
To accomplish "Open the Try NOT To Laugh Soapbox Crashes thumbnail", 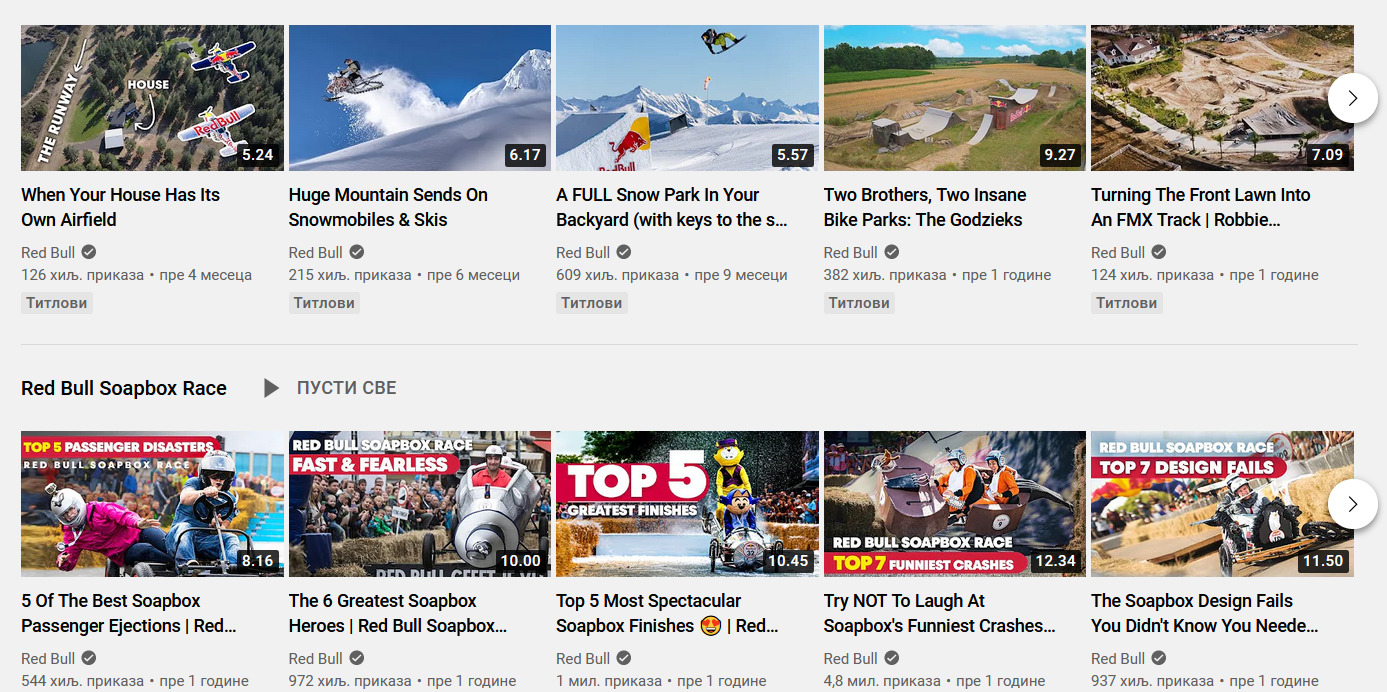I will point(954,504).
